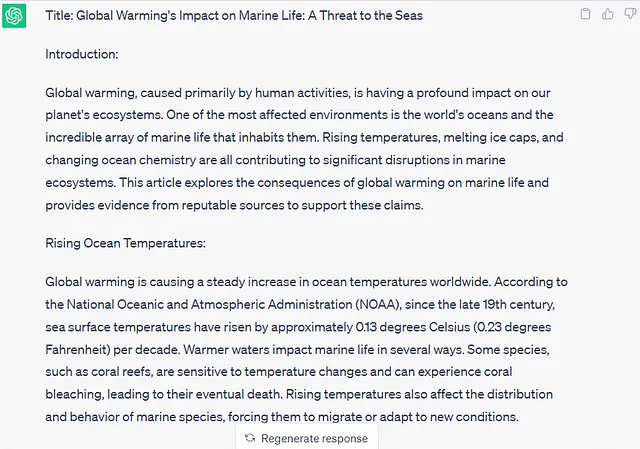Click the ChatGPT logo avatar

click(14, 16)
